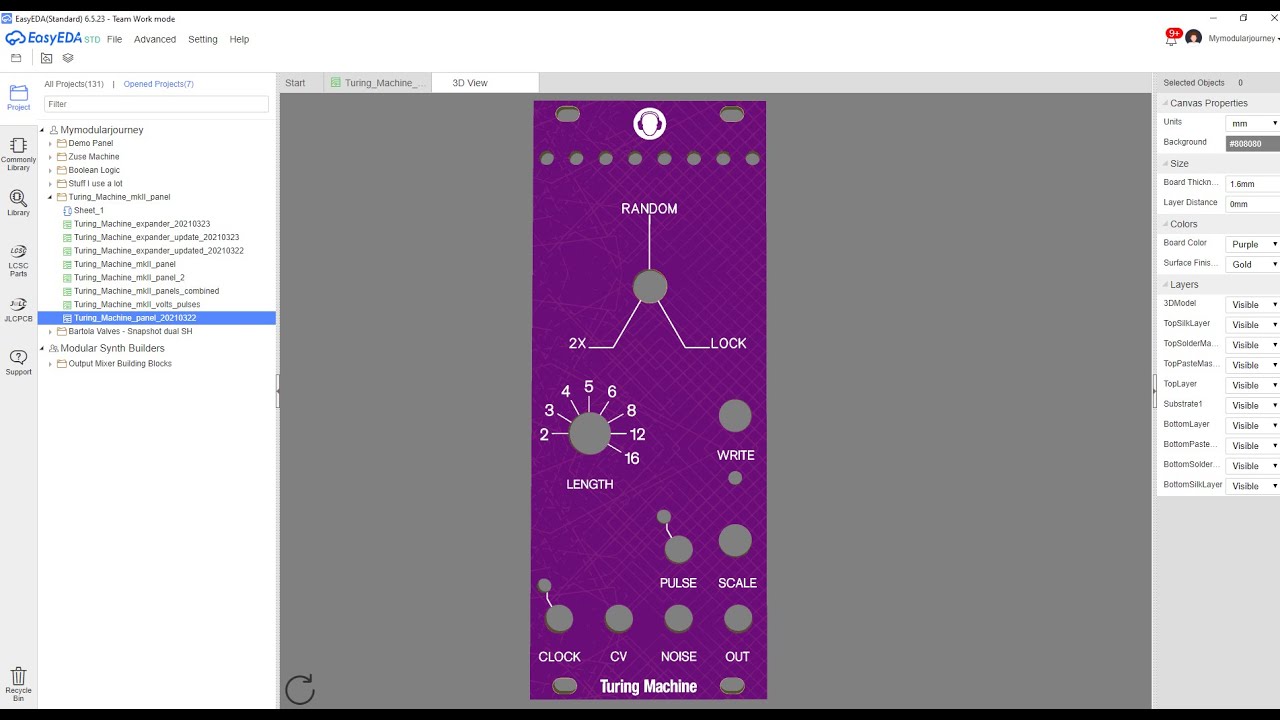
Task: Toggle TopSolderMask layer visibility dropdown
Action: click(1252, 345)
